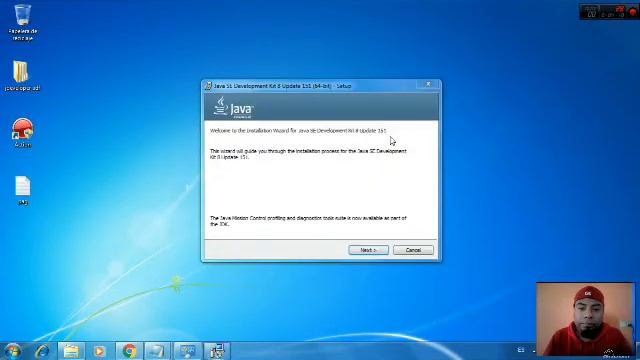Select the red round app shortcut on desktop
Image resolution: width=640 pixels, height=360 pixels.
point(22,133)
